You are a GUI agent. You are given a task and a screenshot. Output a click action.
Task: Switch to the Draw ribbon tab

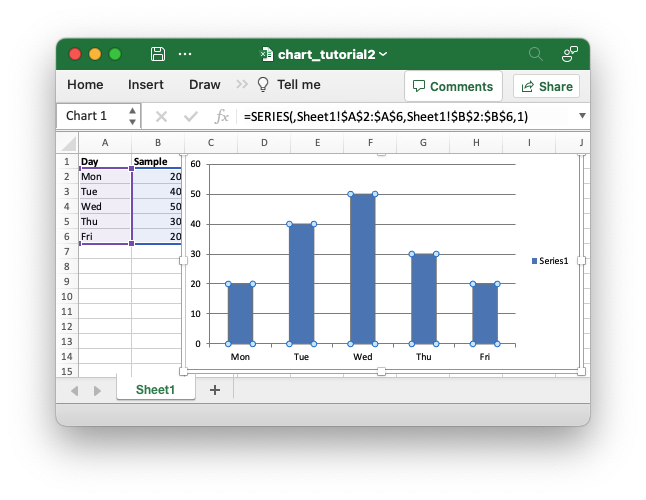[x=204, y=85]
